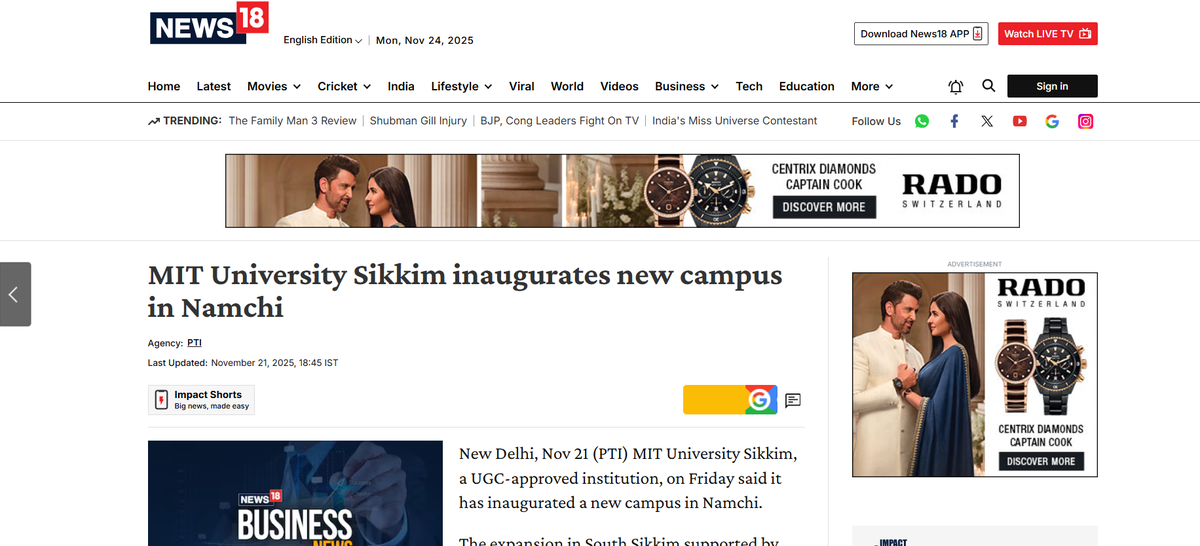Open the search magnifier icon
Screen dimensions: 1200x546
tap(988, 86)
